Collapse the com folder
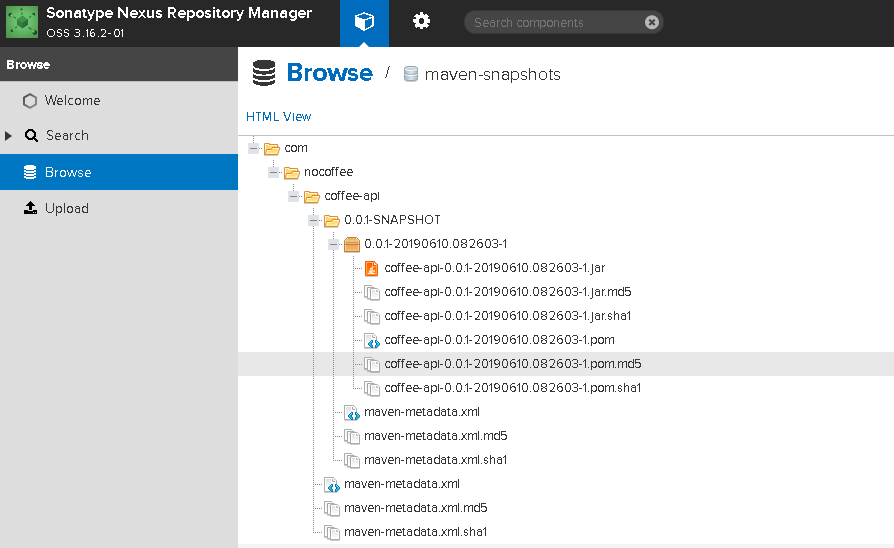The height and width of the screenshot is (548, 894). tap(254, 148)
